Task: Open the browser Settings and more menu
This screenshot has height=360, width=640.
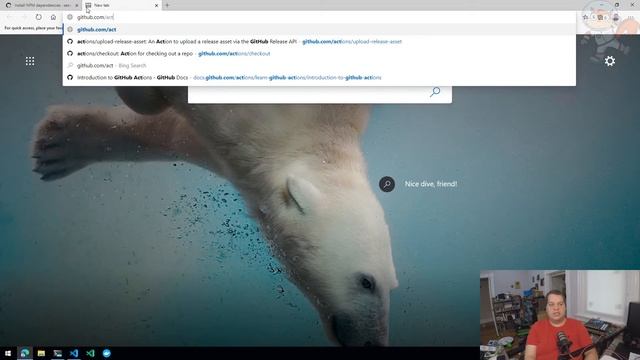Action: (631, 17)
